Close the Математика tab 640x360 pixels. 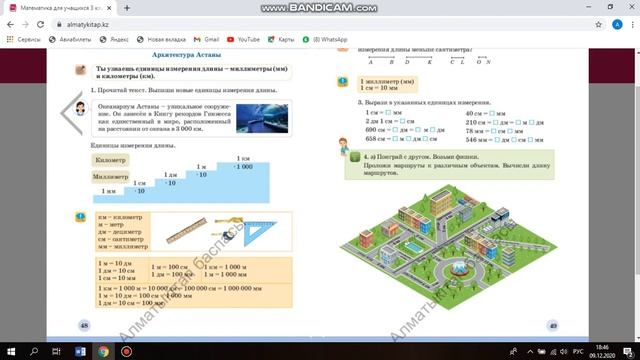109,8
